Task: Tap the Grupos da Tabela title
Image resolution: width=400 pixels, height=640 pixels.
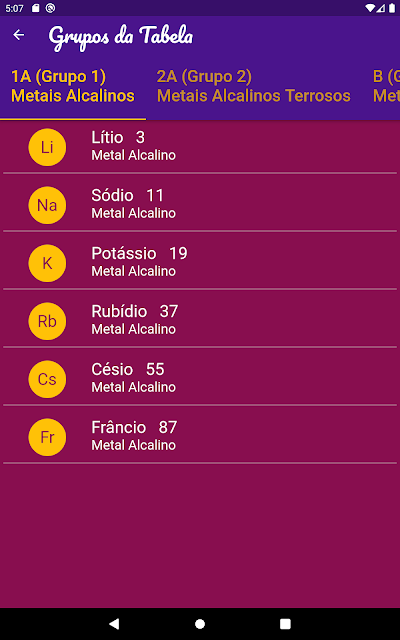Action: pos(121,38)
